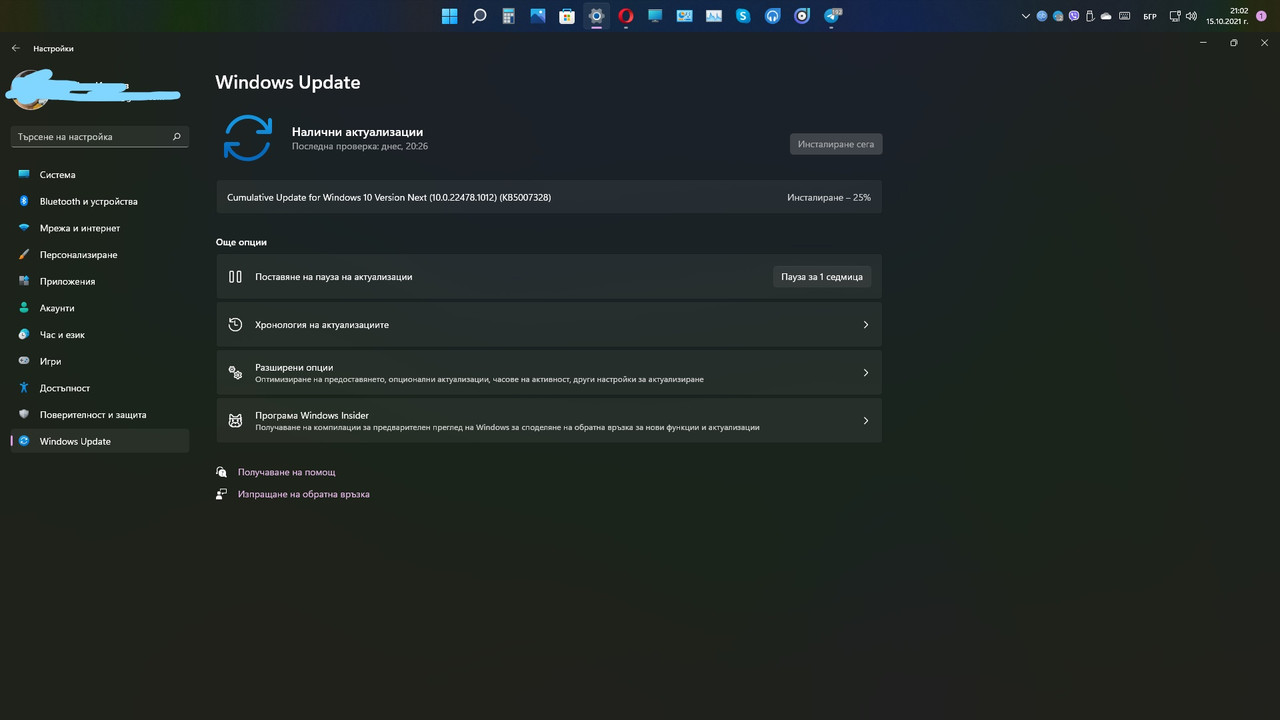Screen dimensions: 1280x720
Task: Switch input language via БГР indicator
Action: tap(1150, 16)
